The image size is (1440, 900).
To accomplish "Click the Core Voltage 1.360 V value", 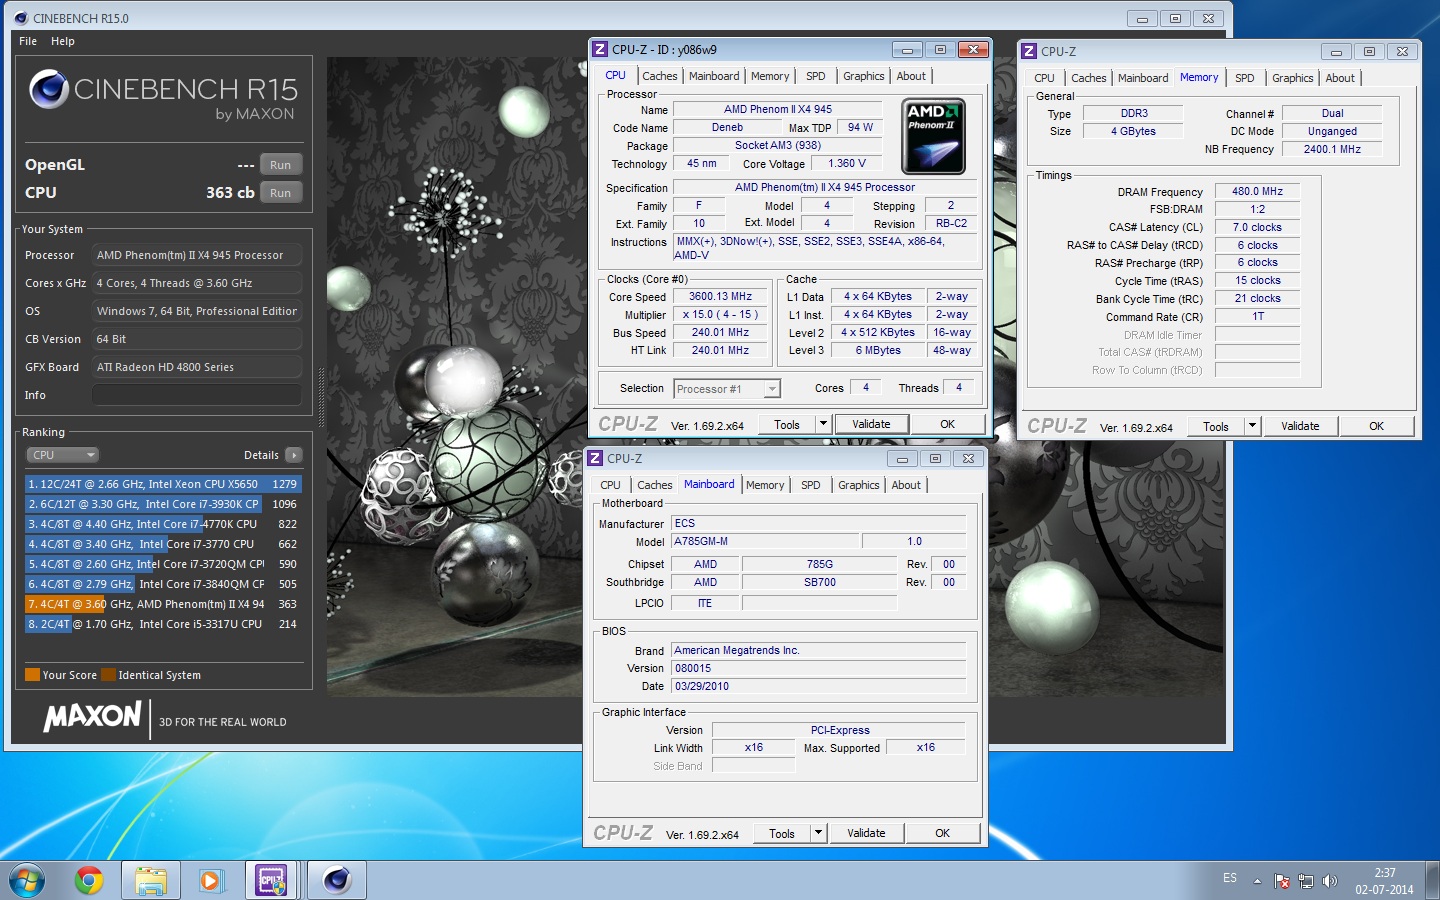I will [x=847, y=163].
